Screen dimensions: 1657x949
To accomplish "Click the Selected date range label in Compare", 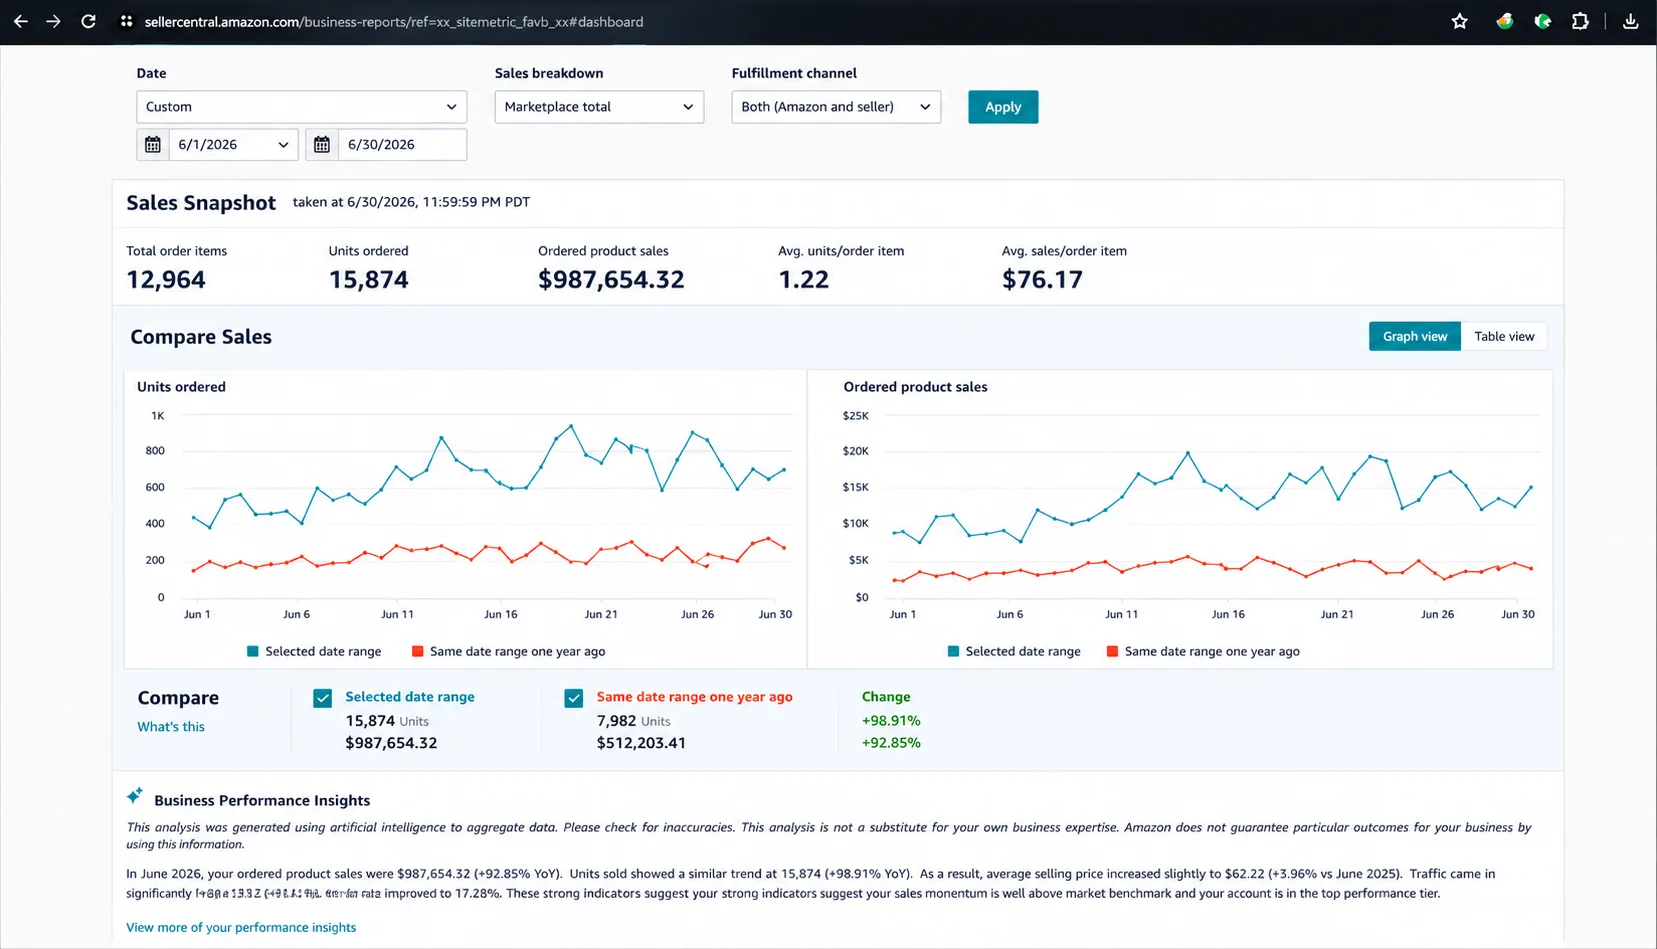I will 410,697.
